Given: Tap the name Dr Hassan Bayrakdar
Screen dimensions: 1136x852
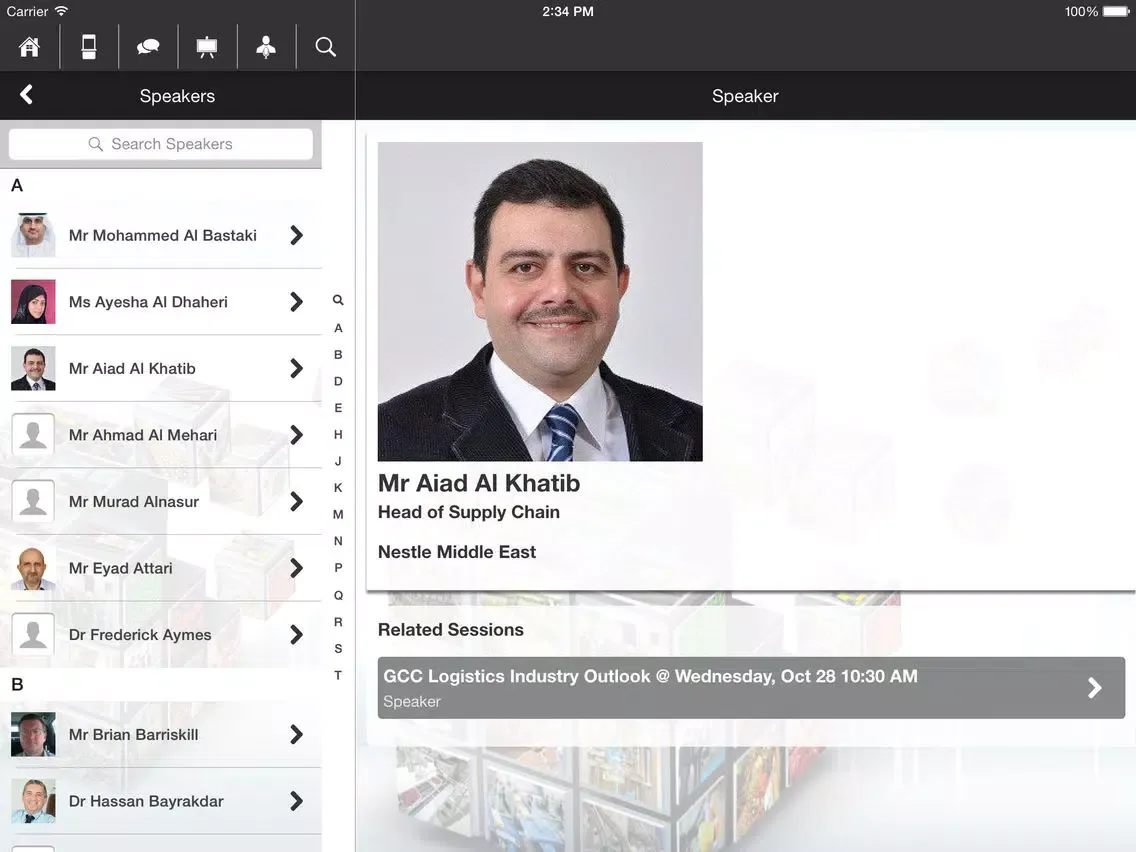Looking at the screenshot, I should point(146,801).
